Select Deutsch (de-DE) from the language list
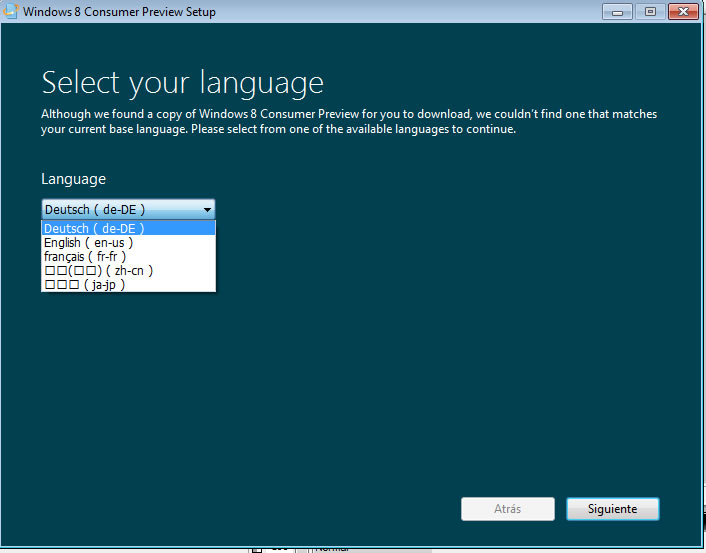This screenshot has height=553, width=706. coord(128,228)
